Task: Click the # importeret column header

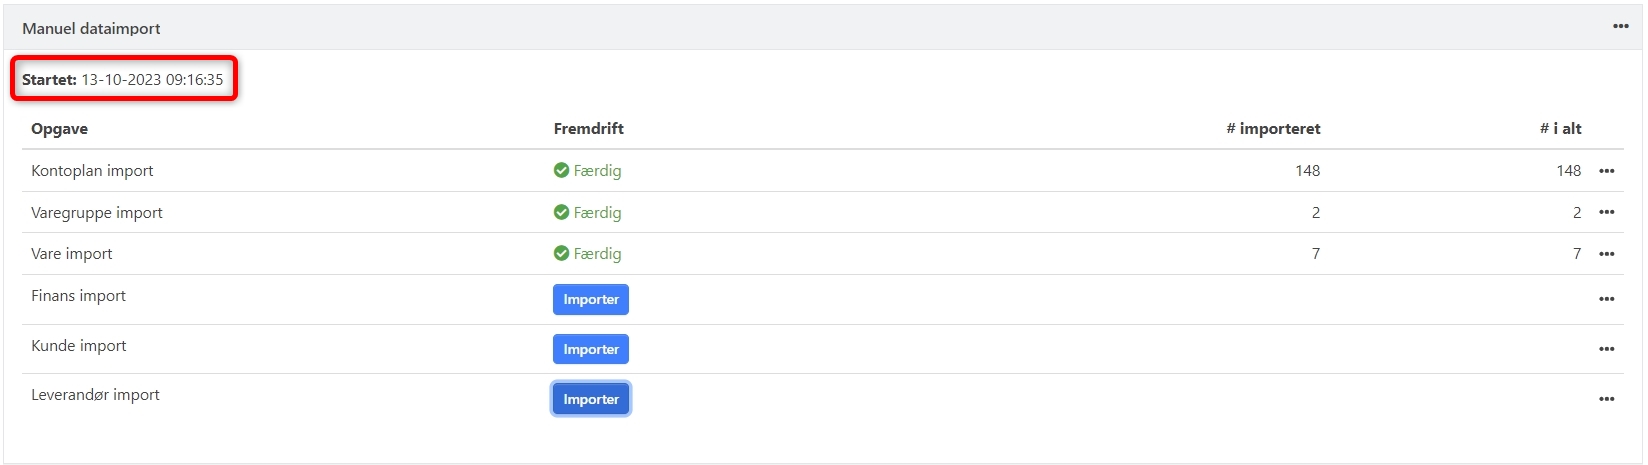Action: (1273, 129)
